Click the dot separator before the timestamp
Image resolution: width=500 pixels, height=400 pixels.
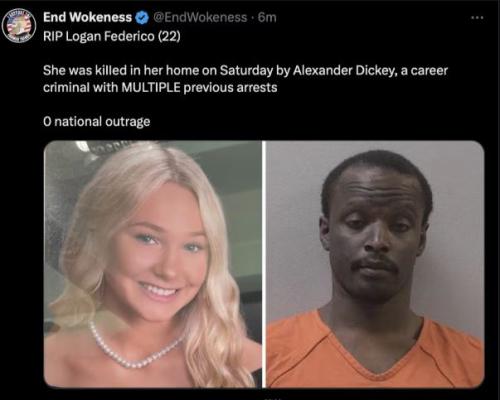(252, 17)
